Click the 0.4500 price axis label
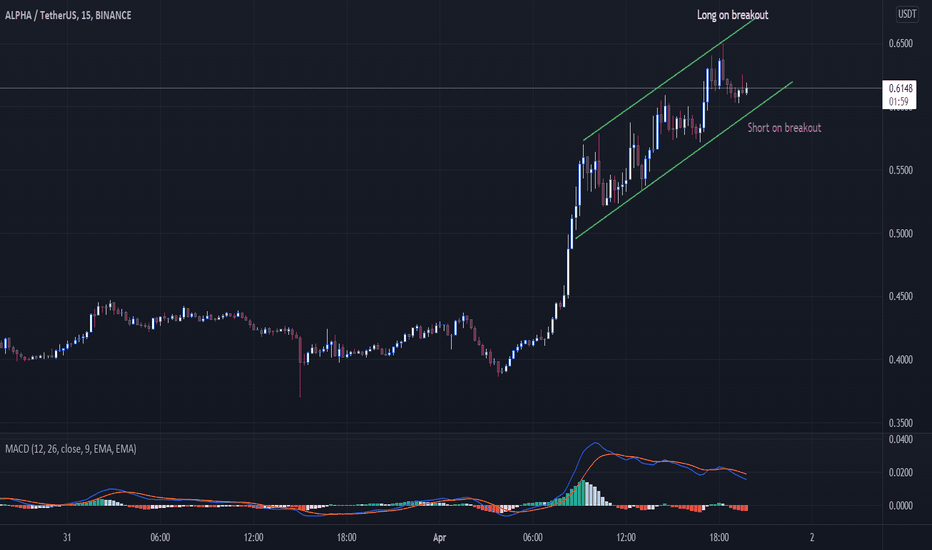The width and height of the screenshot is (932, 550). pos(900,297)
